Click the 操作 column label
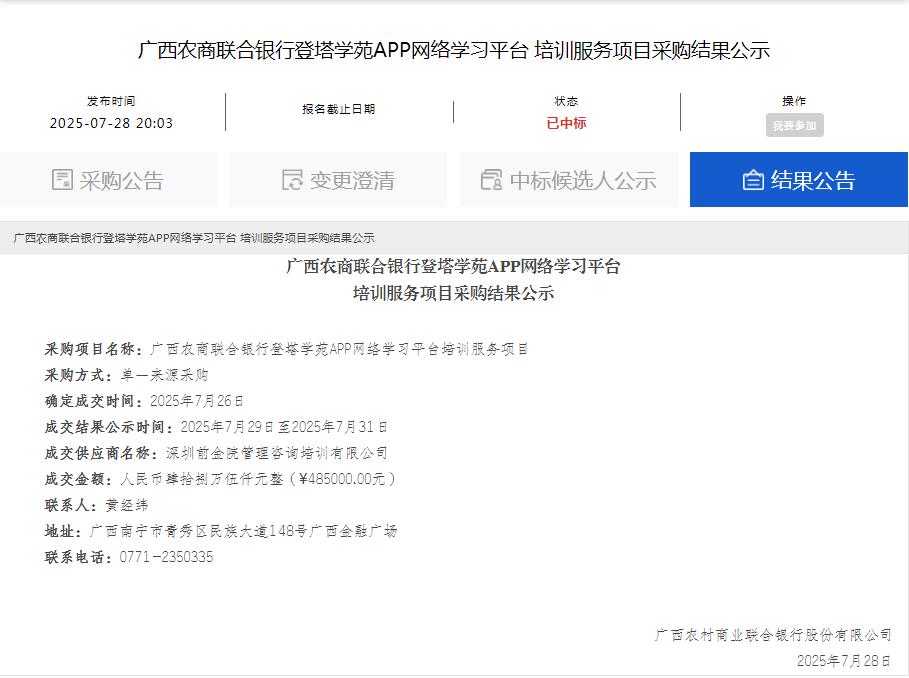Viewport: 909px width, 678px height. (794, 101)
